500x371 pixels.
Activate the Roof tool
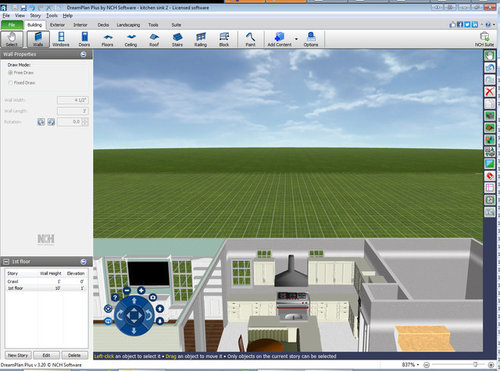pos(154,39)
